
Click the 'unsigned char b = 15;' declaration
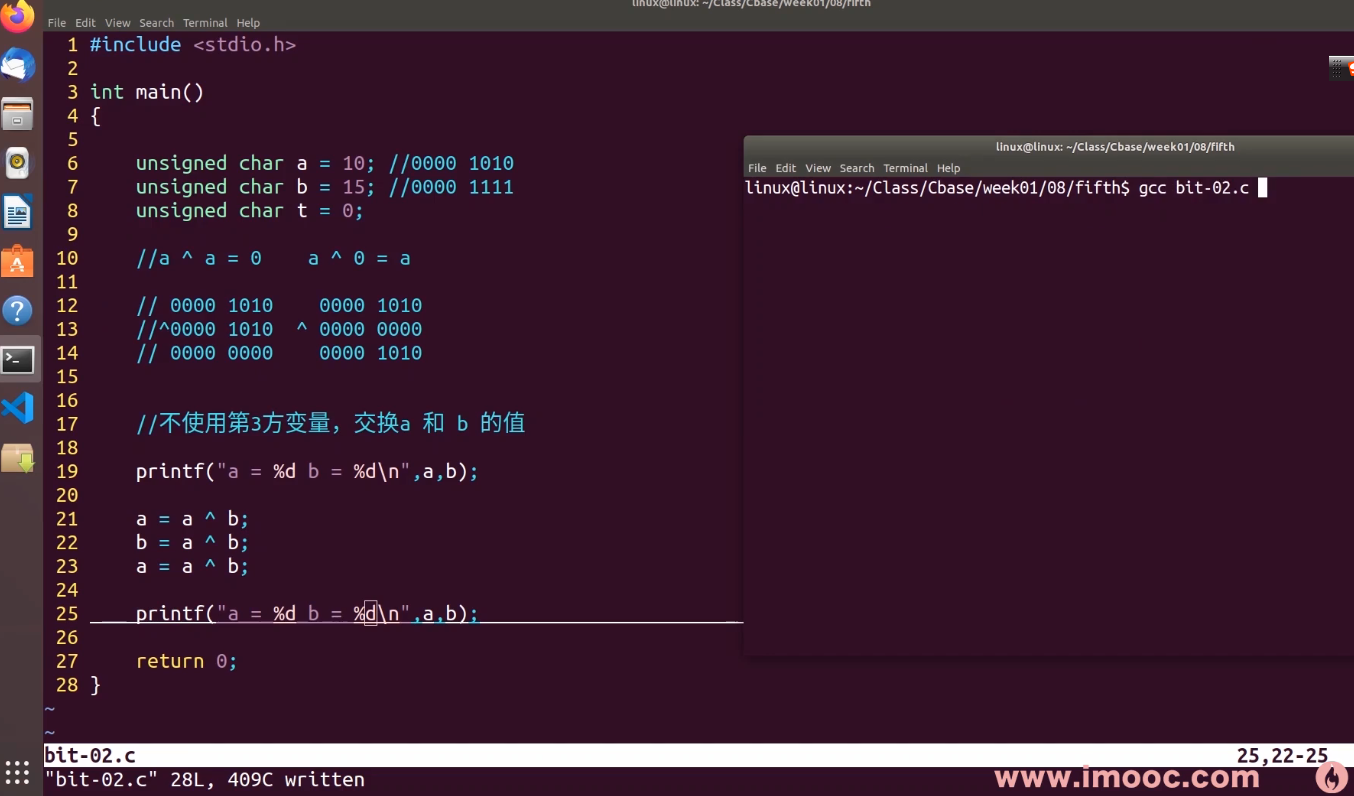pyautogui.click(x=255, y=187)
